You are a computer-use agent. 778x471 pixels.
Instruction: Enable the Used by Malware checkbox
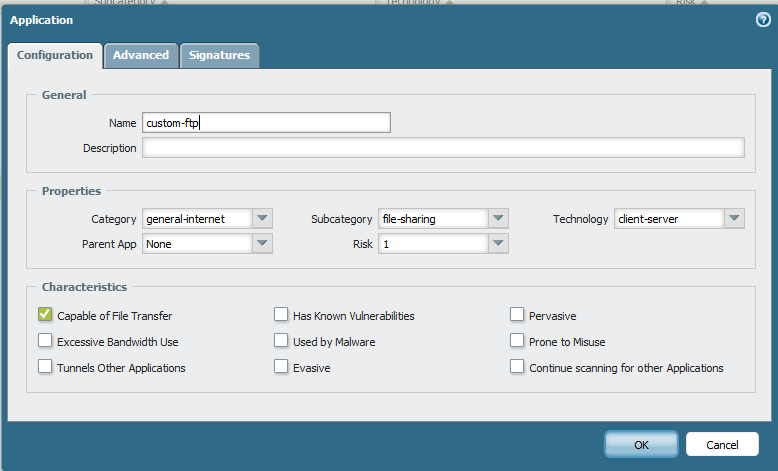click(281, 341)
